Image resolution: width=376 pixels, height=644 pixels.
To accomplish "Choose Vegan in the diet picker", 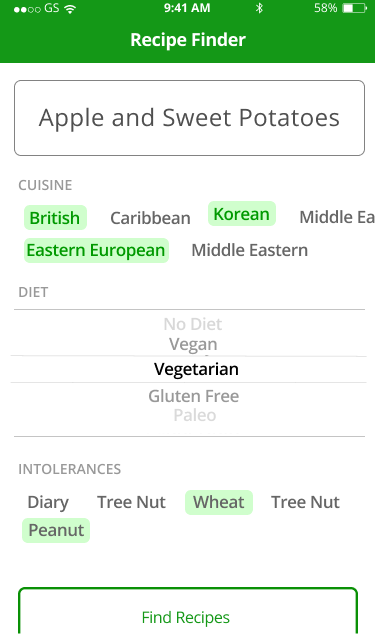I will coord(193,344).
